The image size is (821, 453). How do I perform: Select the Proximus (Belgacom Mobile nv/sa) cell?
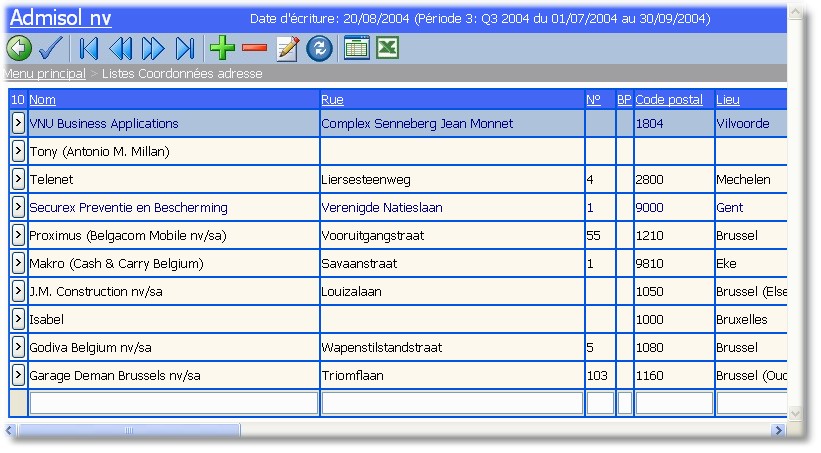[174, 236]
